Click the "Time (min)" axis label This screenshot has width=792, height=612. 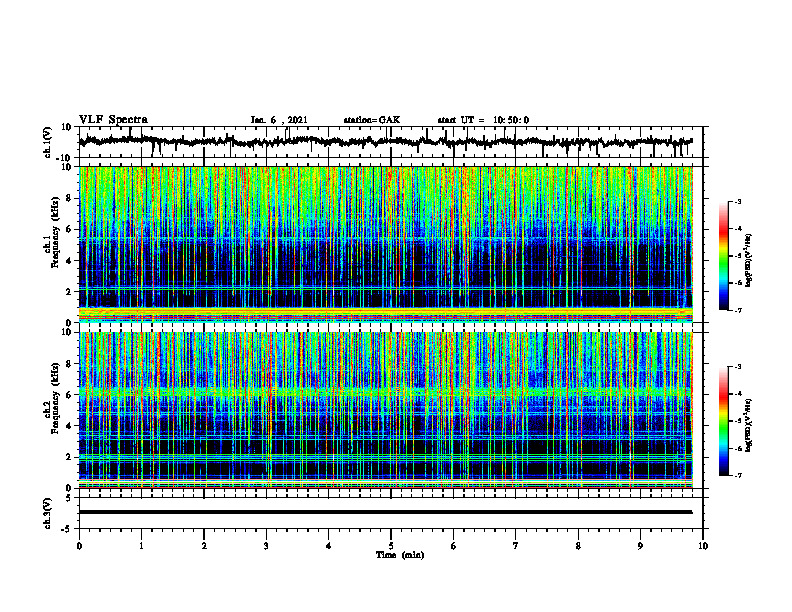[x=400, y=555]
